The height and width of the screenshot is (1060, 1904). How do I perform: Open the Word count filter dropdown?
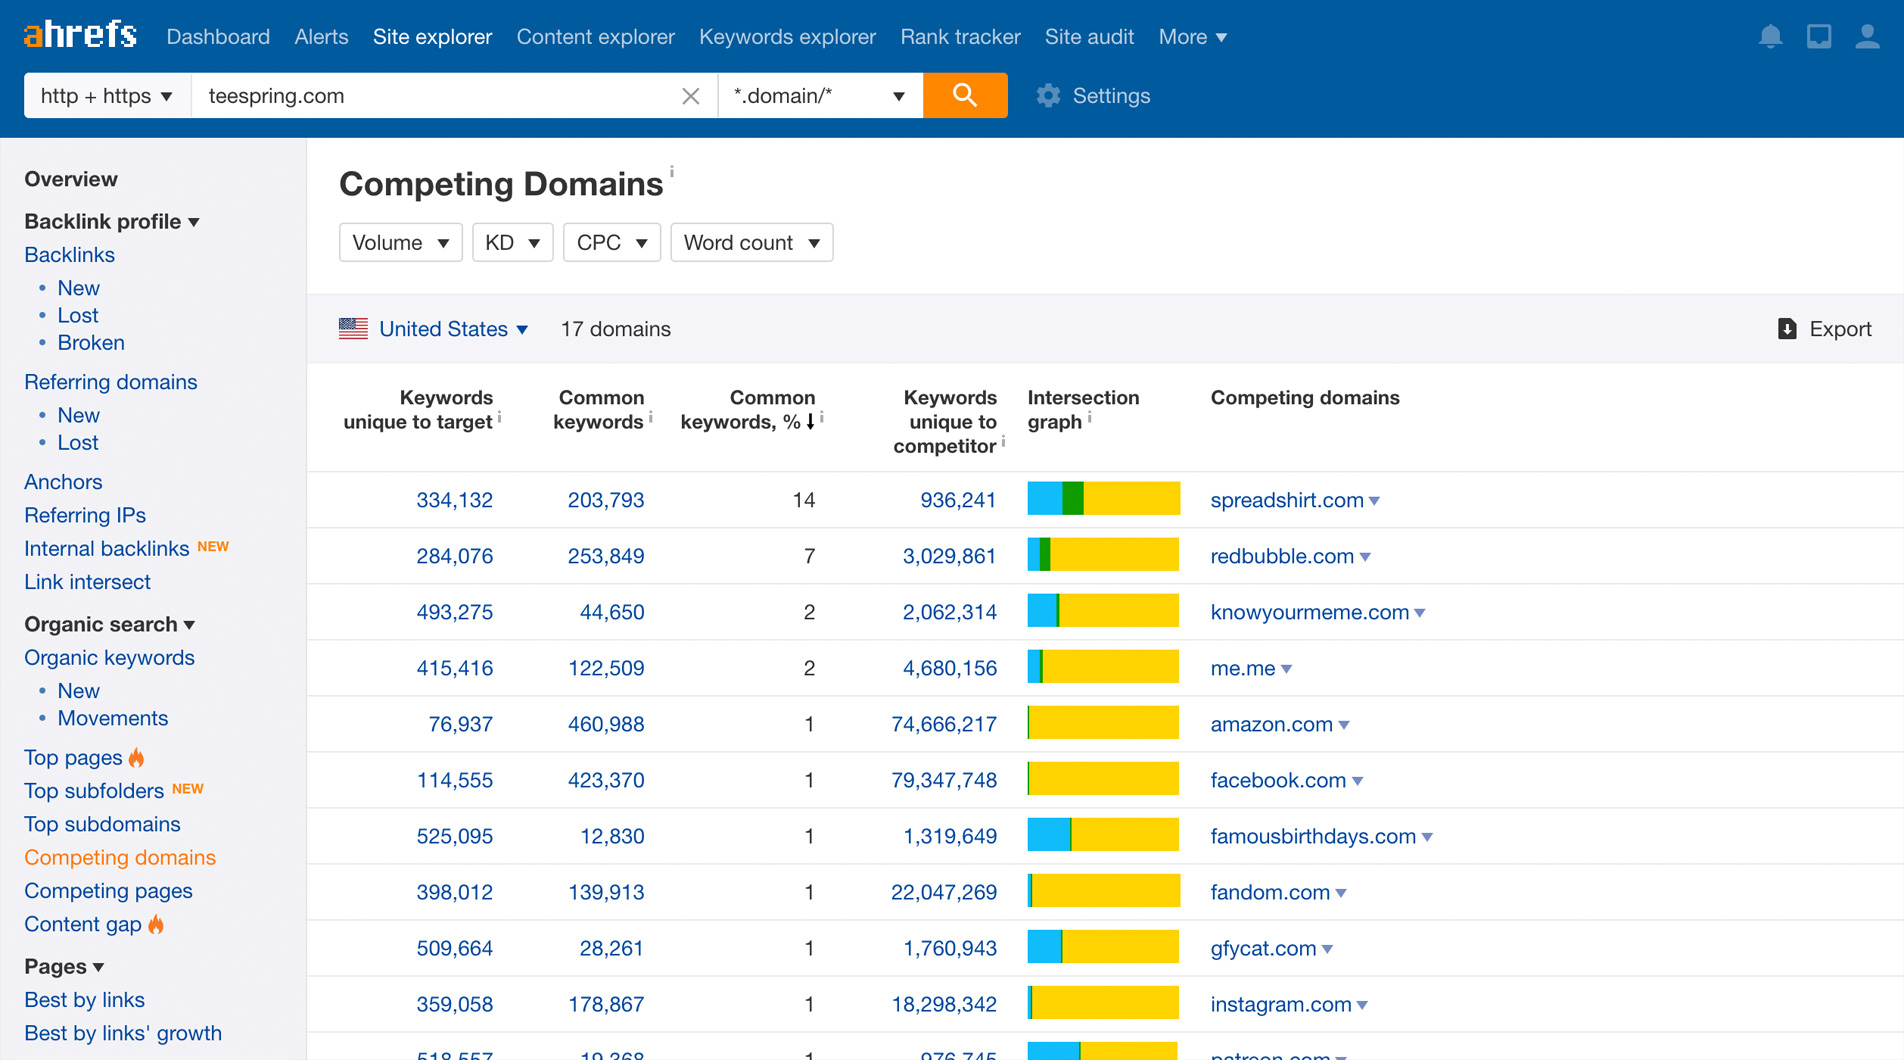(x=751, y=243)
